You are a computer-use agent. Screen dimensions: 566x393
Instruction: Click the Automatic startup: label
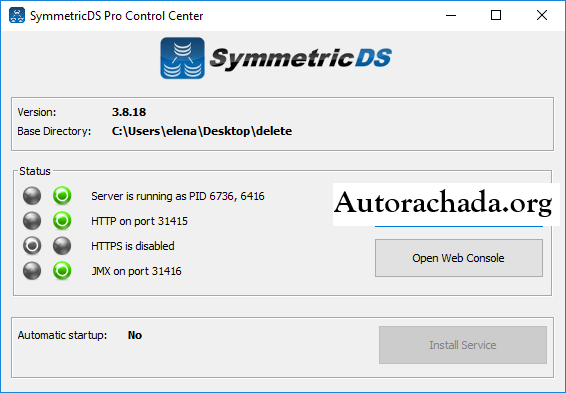pos(62,335)
